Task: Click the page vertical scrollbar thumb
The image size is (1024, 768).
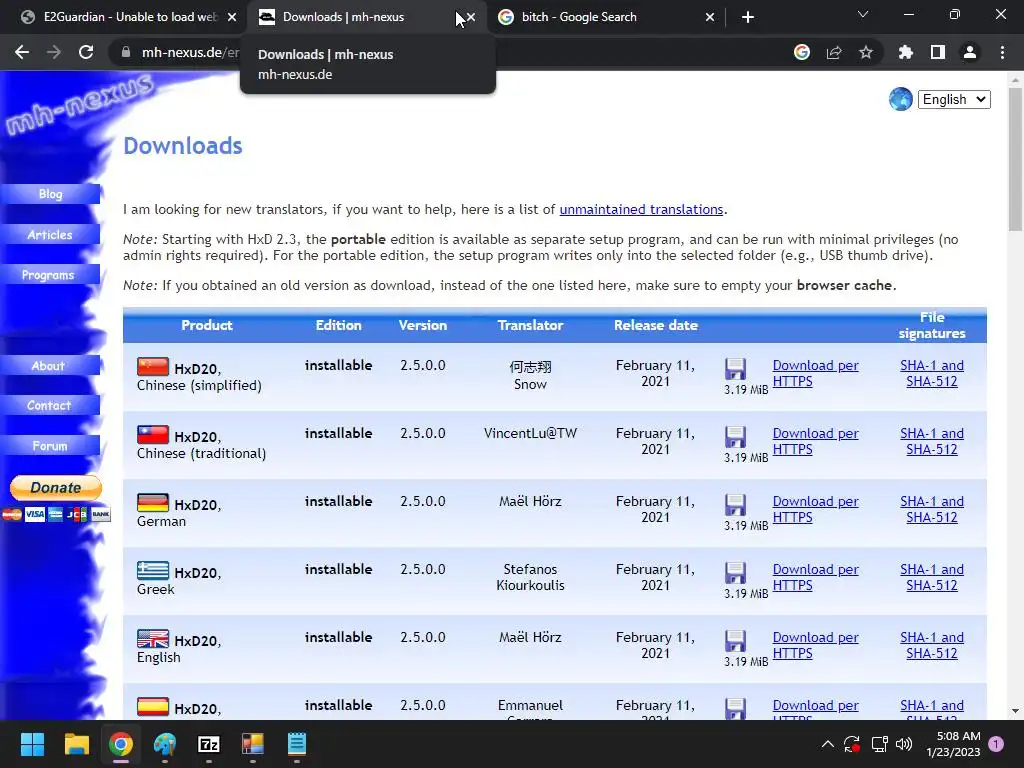Action: pyautogui.click(x=1015, y=159)
